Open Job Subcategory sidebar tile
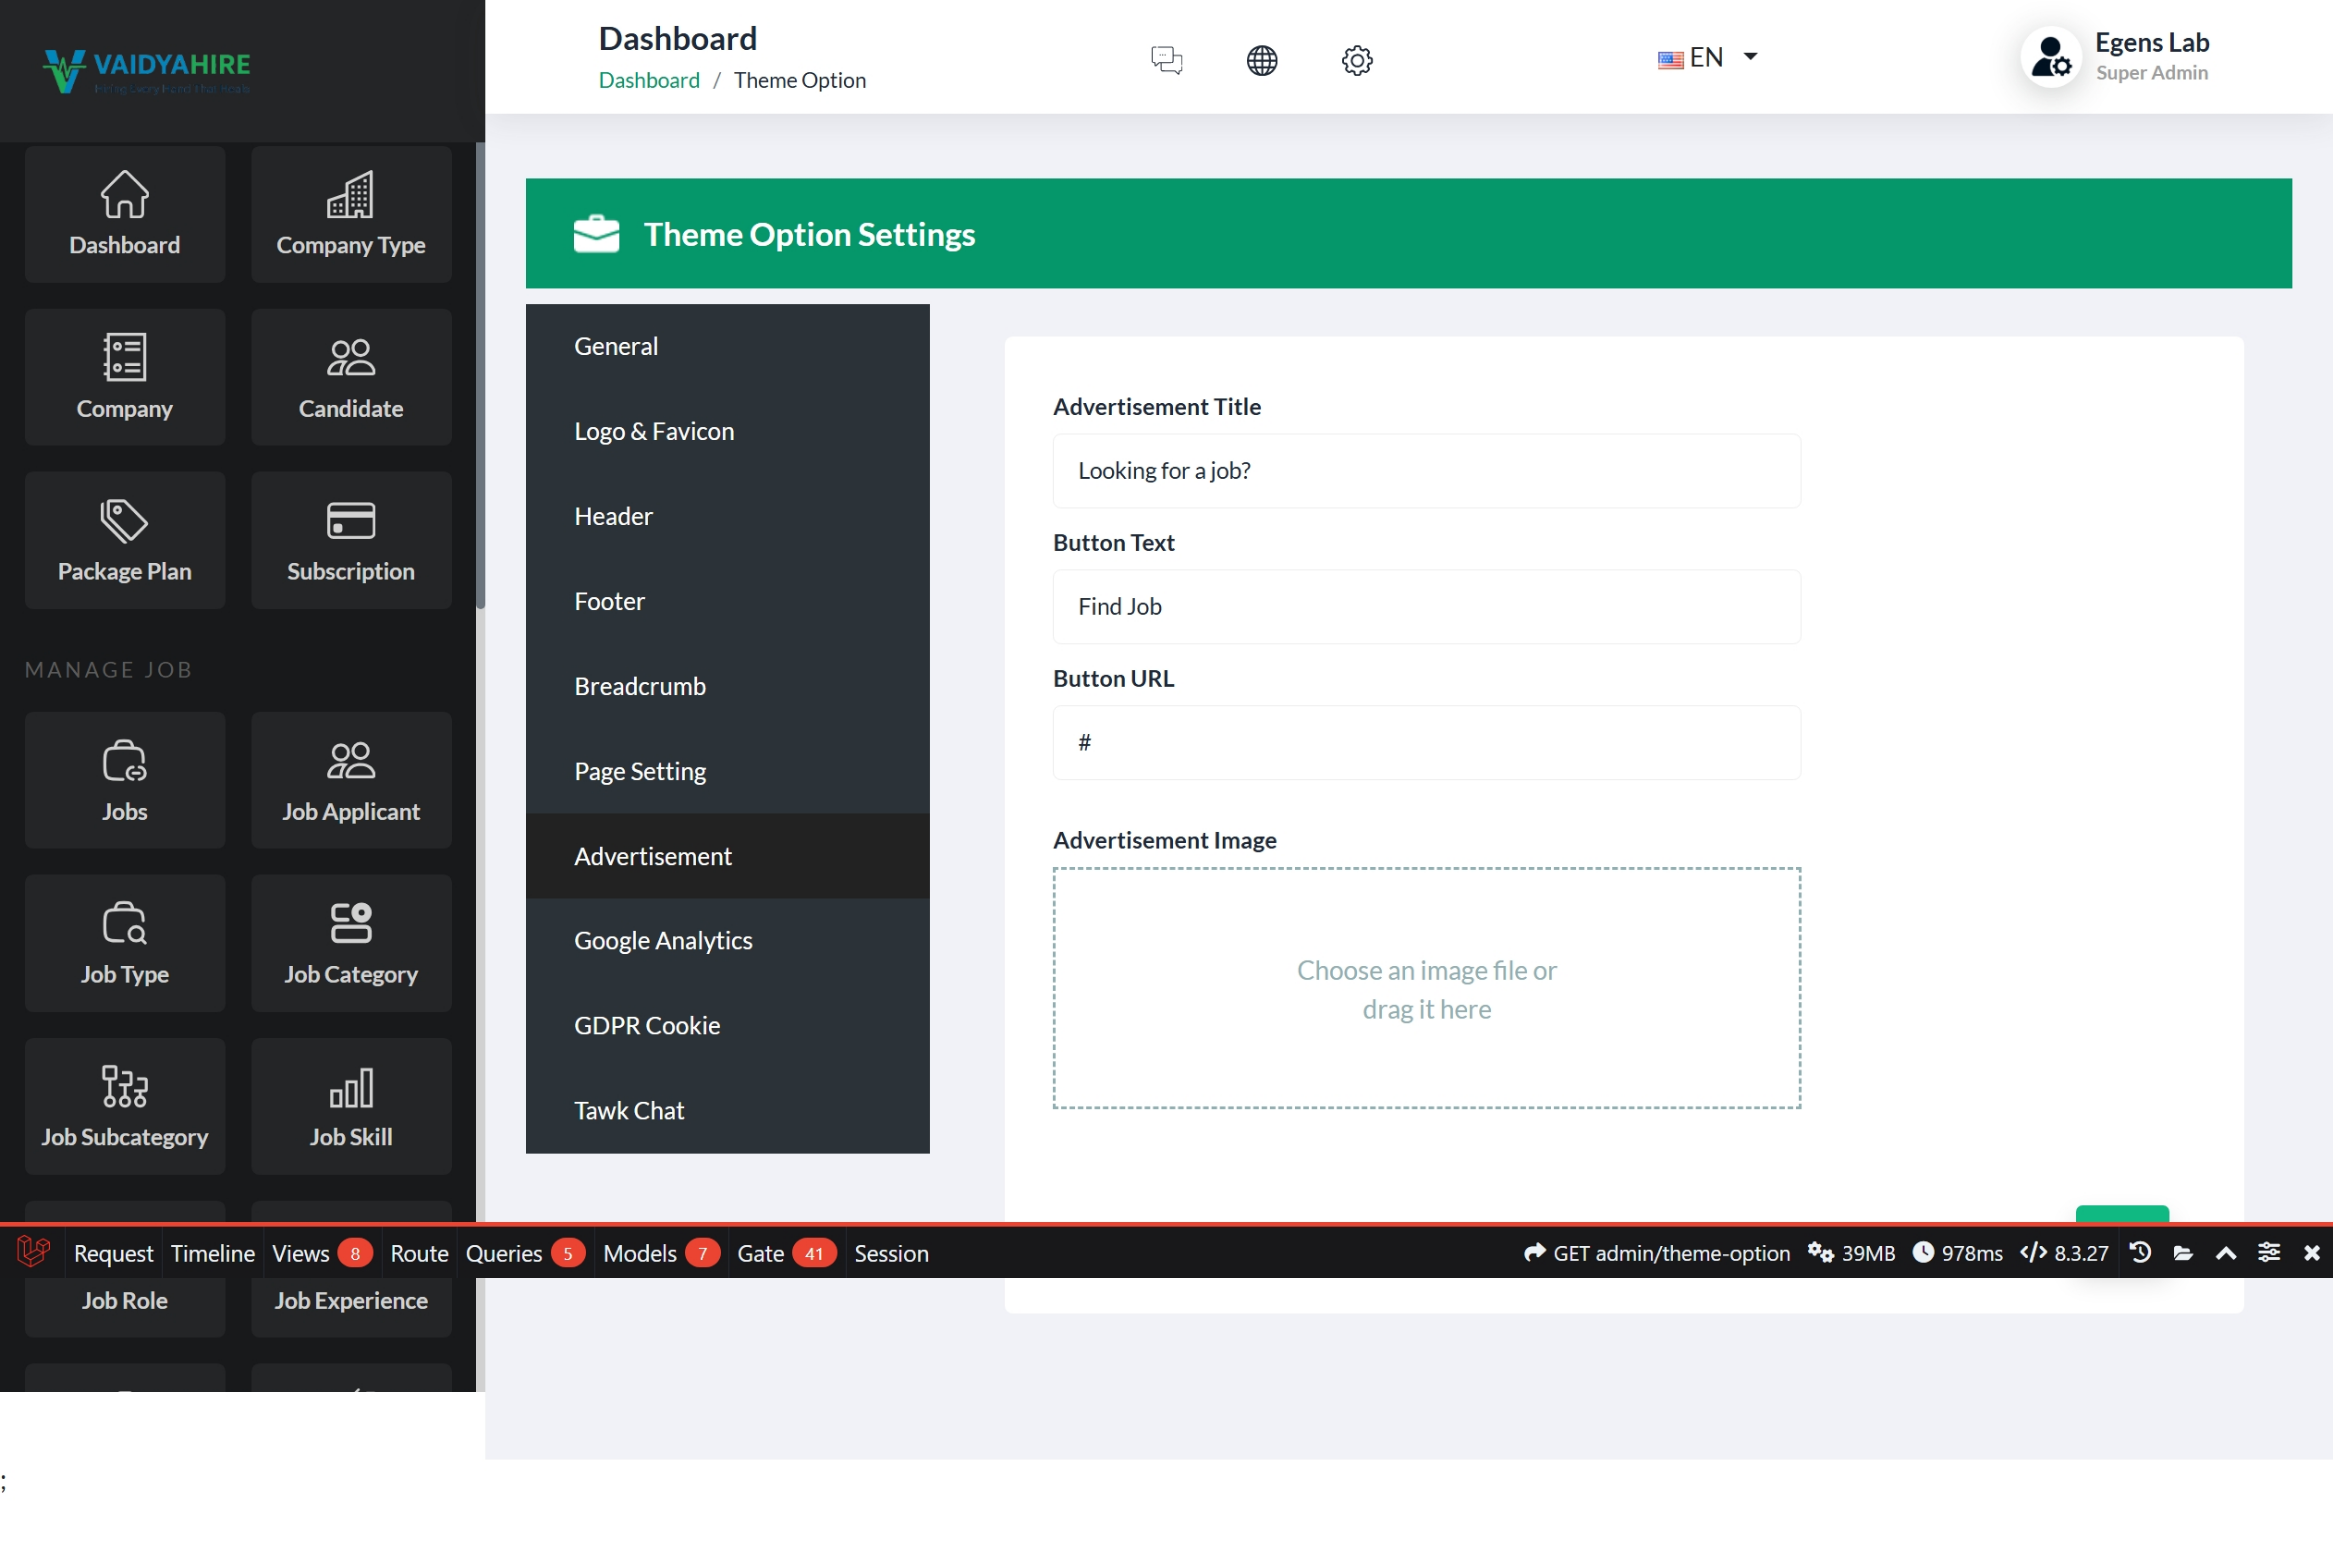Viewport: 2333px width, 1548px height. [x=124, y=1106]
